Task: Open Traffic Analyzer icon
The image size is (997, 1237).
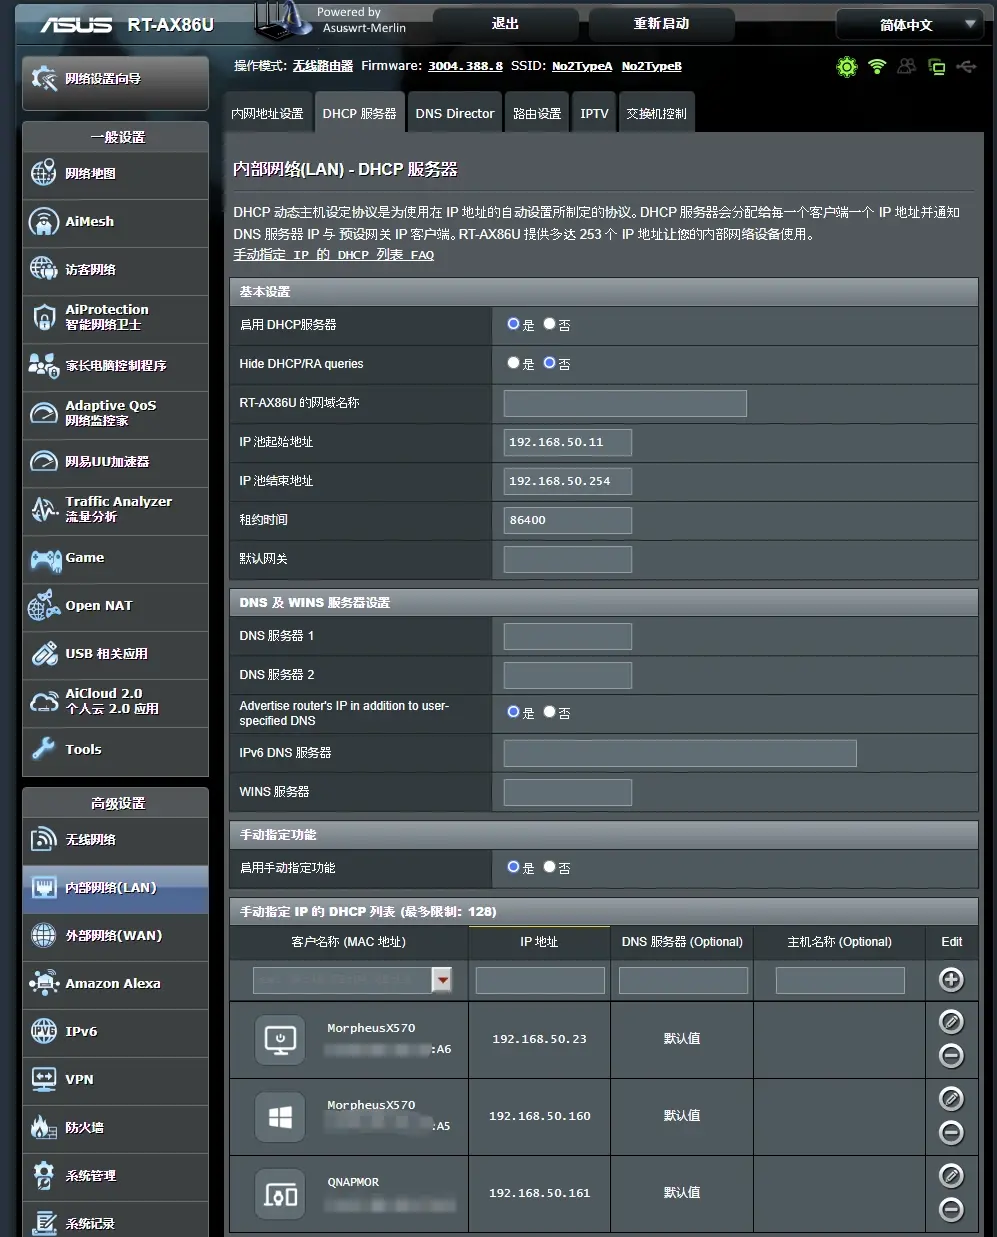Action: click(44, 509)
